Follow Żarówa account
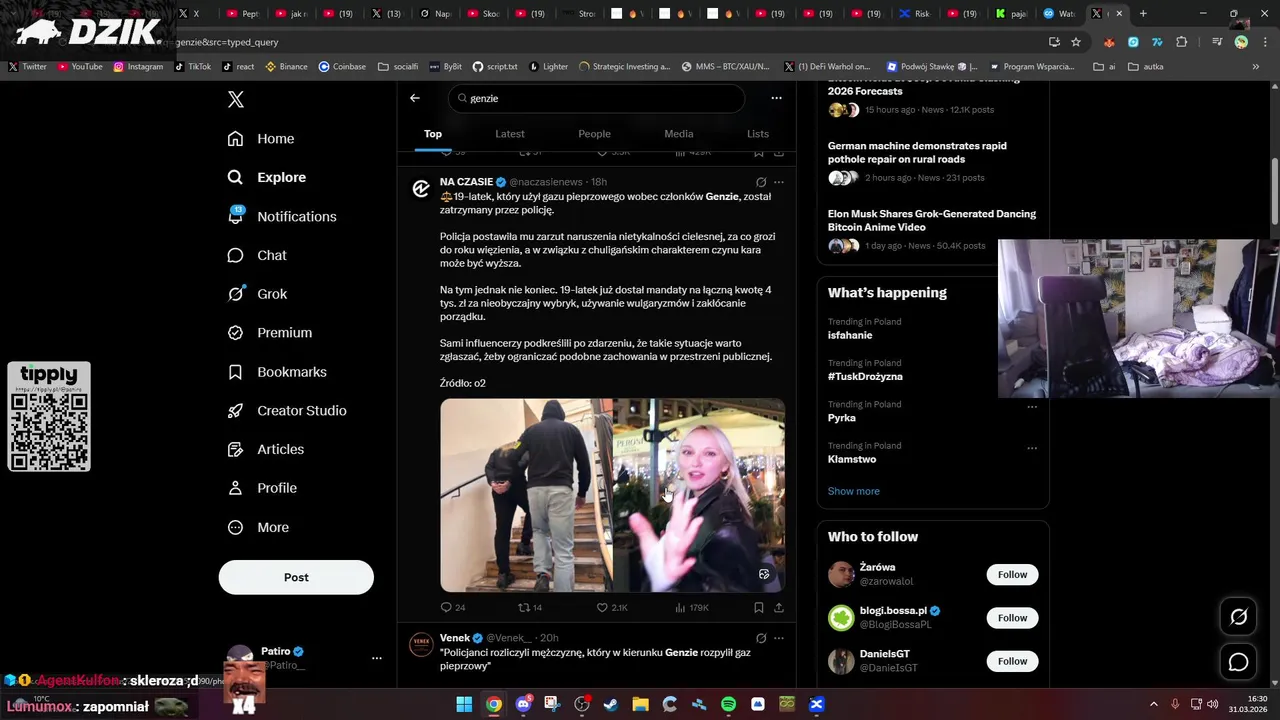The width and height of the screenshot is (1280, 720). click(1012, 575)
